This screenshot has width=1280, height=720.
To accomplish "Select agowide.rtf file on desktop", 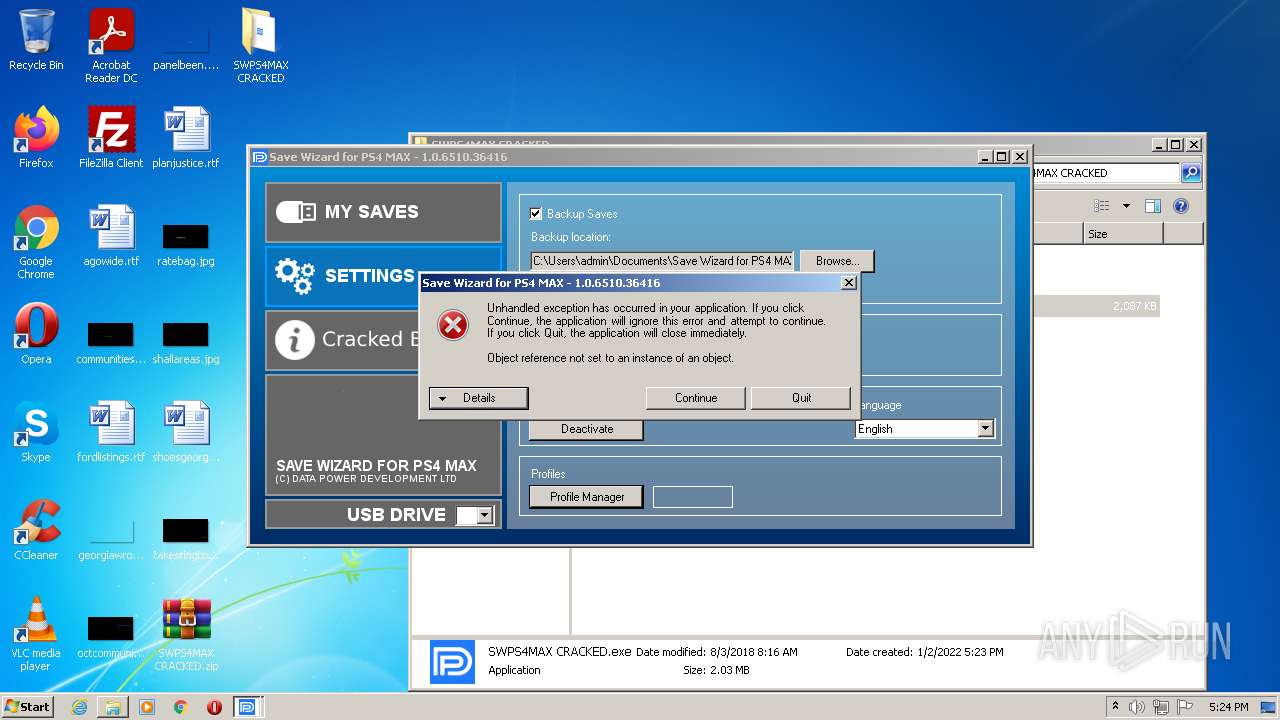I will (111, 236).
